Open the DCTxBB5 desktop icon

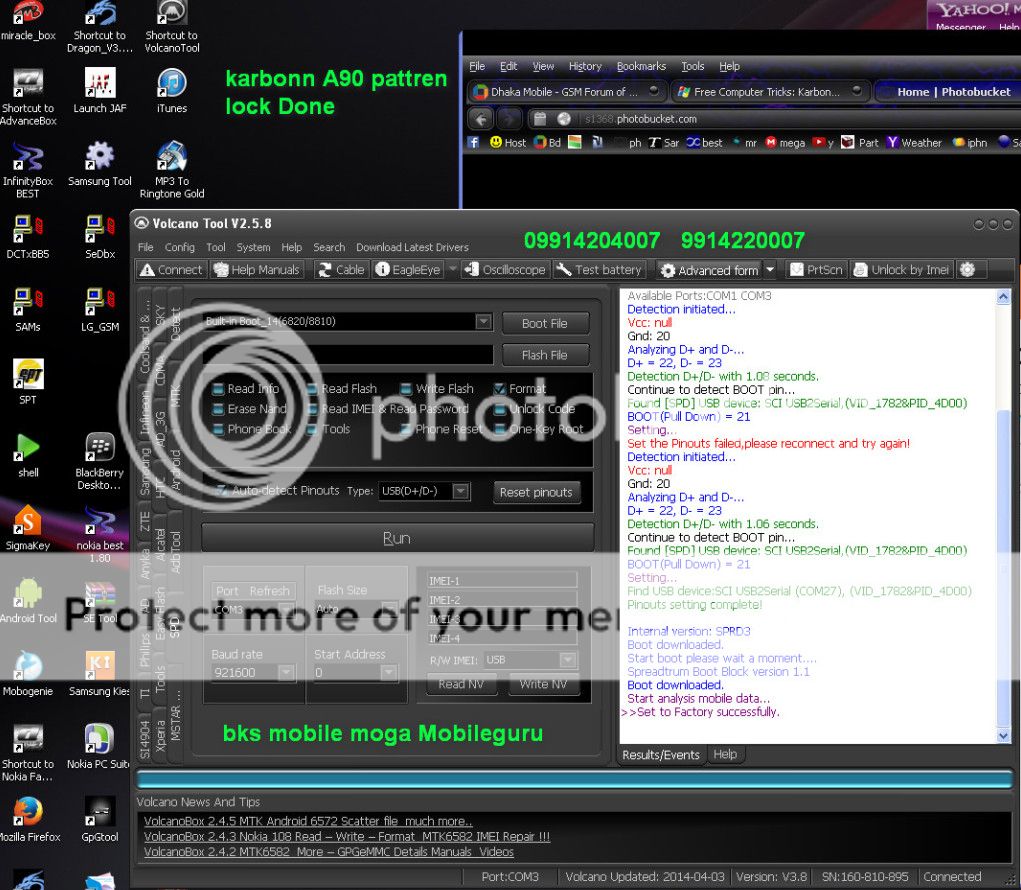27,237
